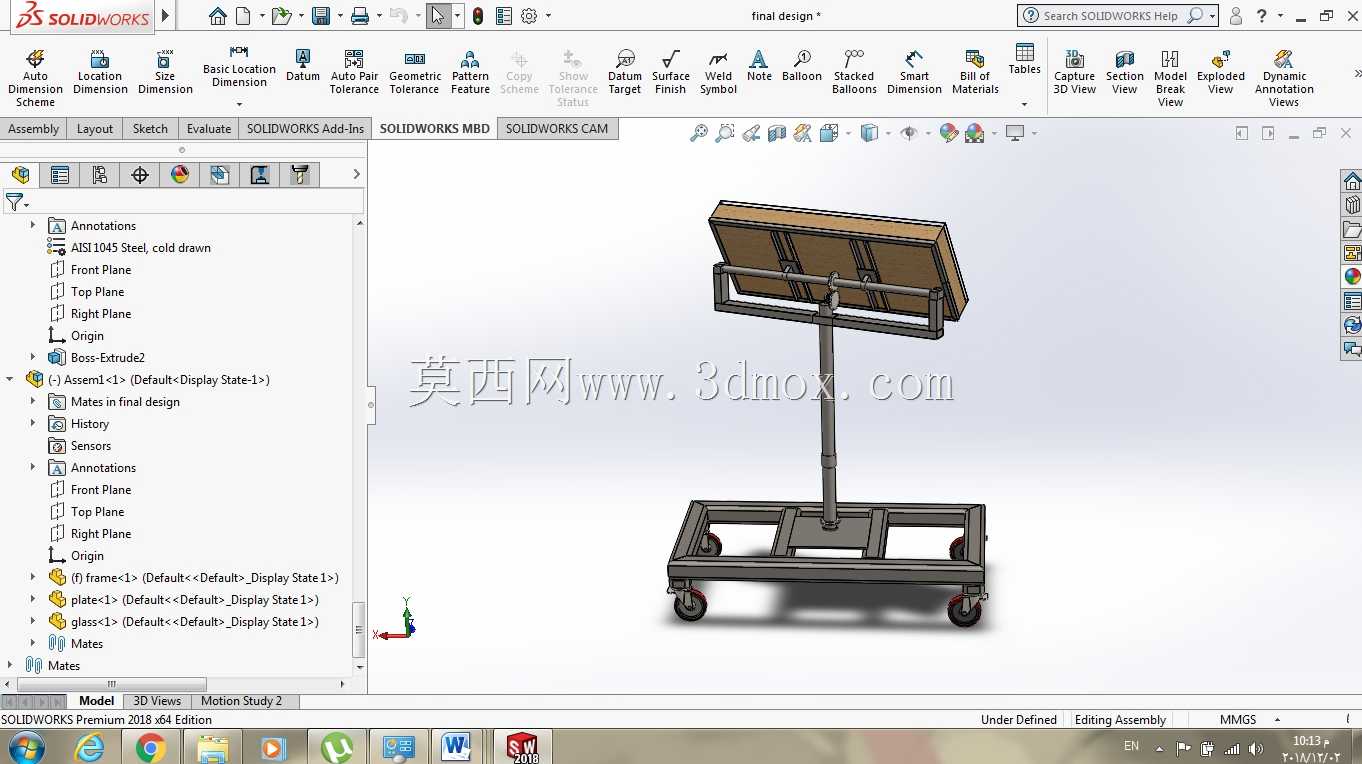Click the Zoom to Area icon
This screenshot has width=1362, height=764.
tap(725, 133)
